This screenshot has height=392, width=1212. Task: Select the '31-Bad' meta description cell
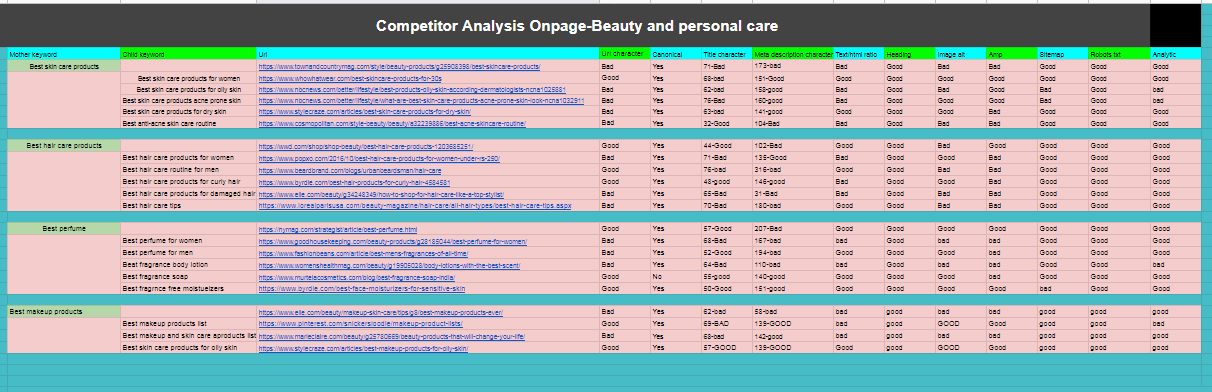[793, 194]
